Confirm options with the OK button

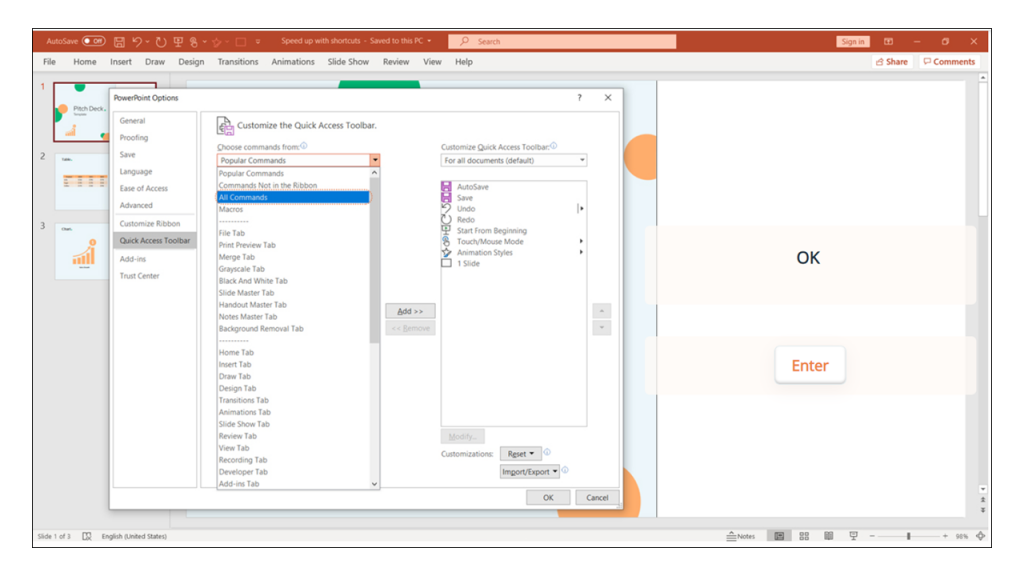[x=546, y=496]
